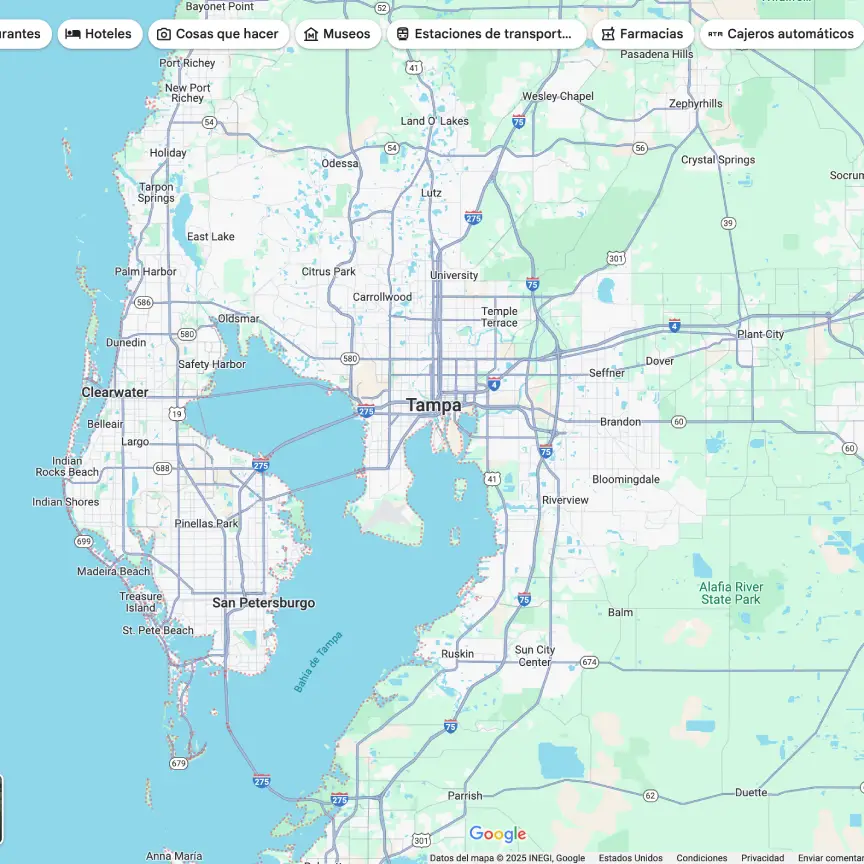This screenshot has height=864, width=864.
Task: Click the Ruskin place label
Action: [x=457, y=654]
